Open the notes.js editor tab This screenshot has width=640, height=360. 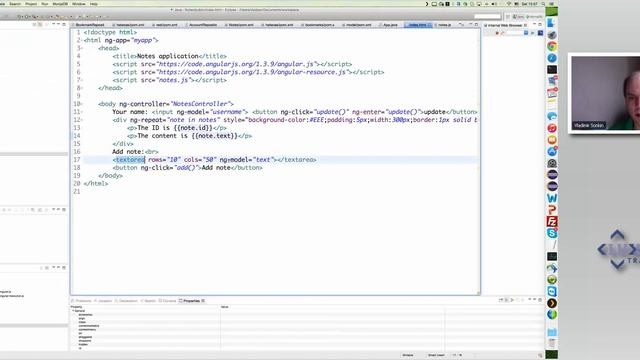click(444, 25)
